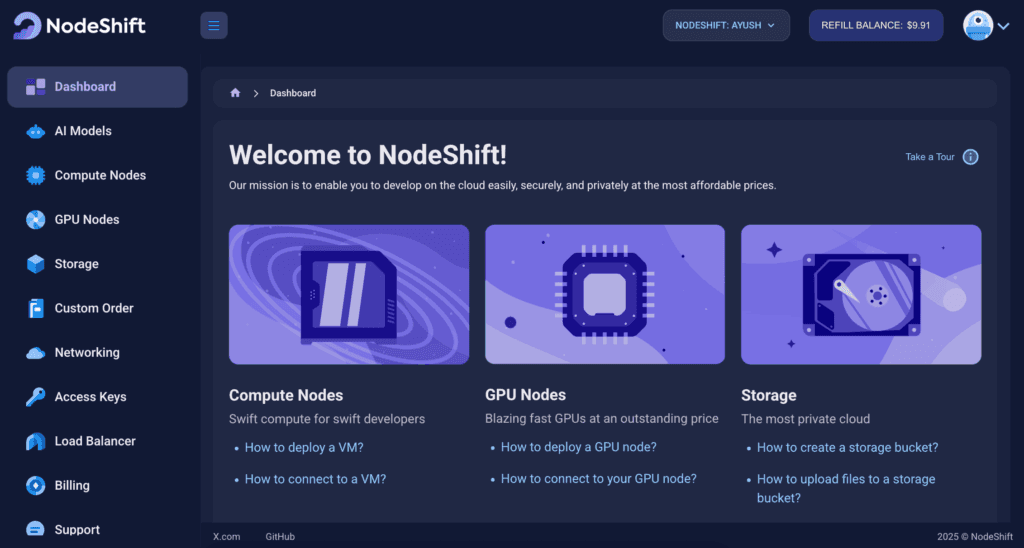Click the Compute Nodes chip icon

[x=36, y=176]
